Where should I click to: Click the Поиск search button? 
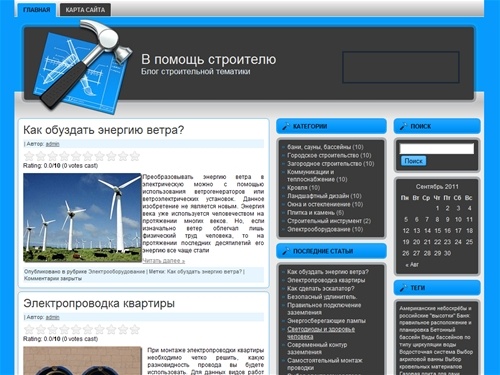[x=413, y=161]
